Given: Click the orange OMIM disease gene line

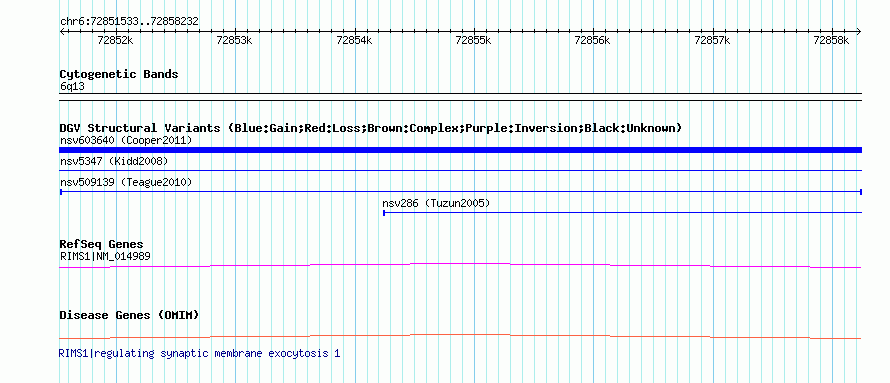Looking at the screenshot, I should [x=460, y=336].
